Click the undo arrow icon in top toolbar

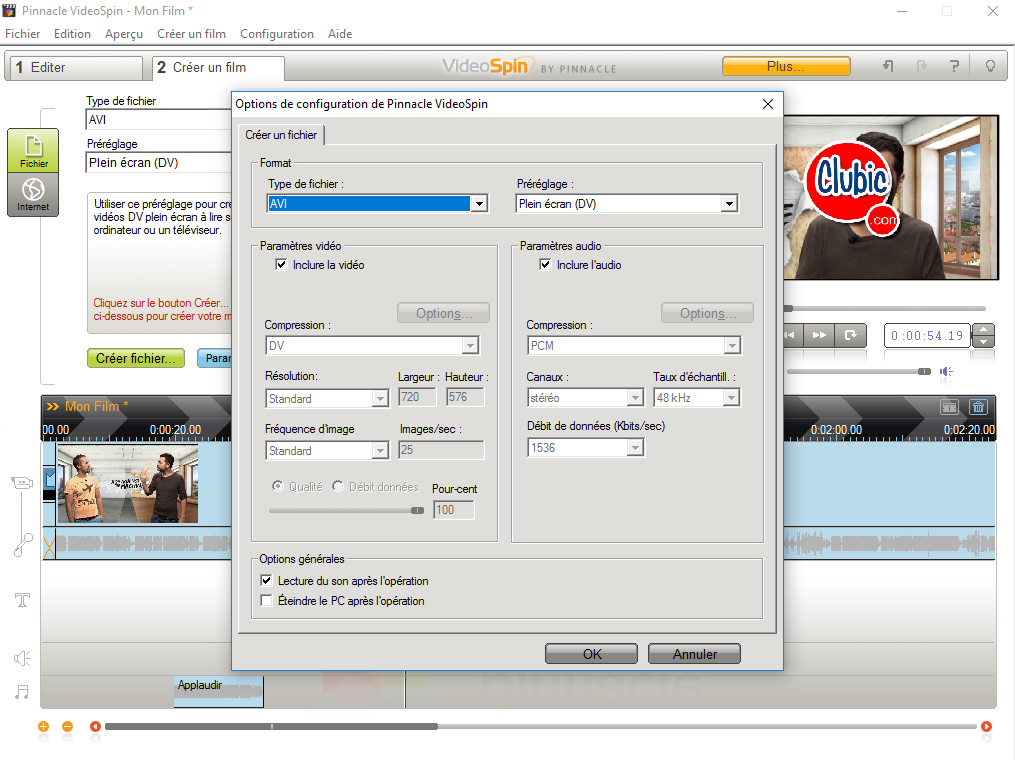888,66
